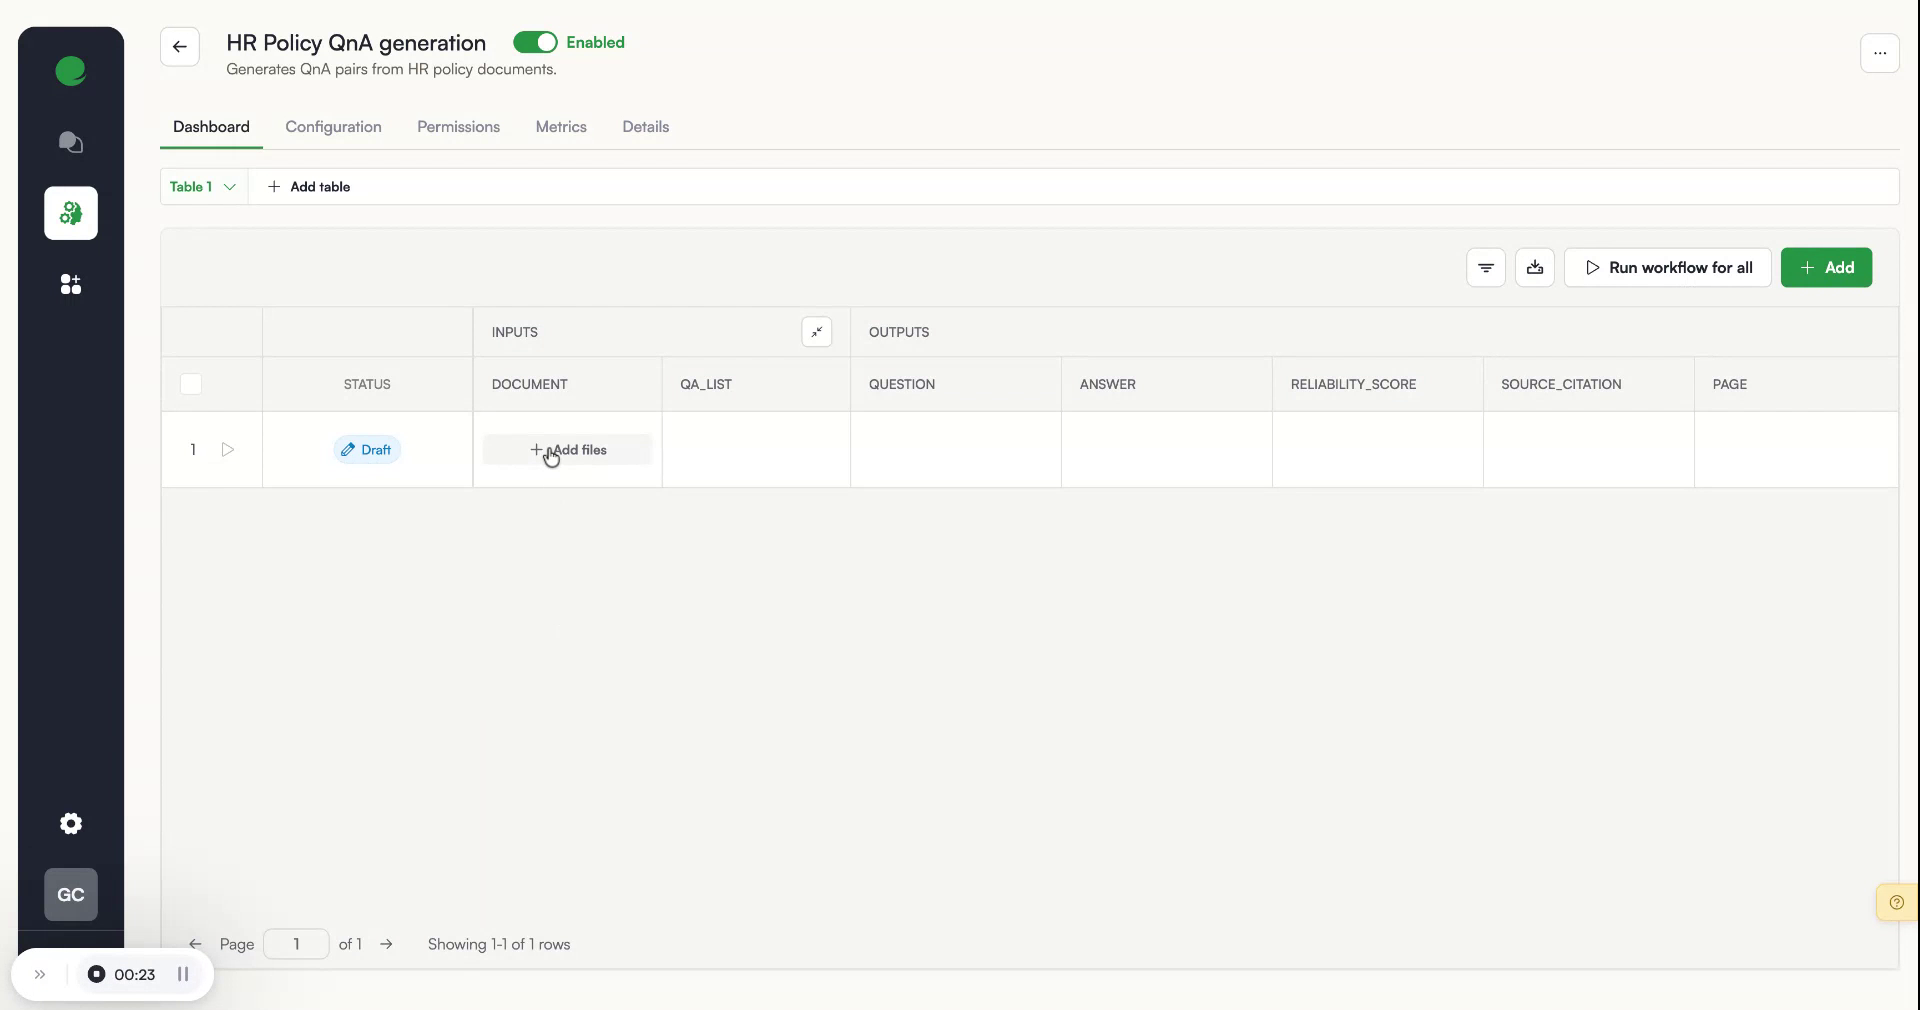This screenshot has height=1010, width=1920.
Task: Open the apps grid icon in sidebar
Action: pos(70,284)
